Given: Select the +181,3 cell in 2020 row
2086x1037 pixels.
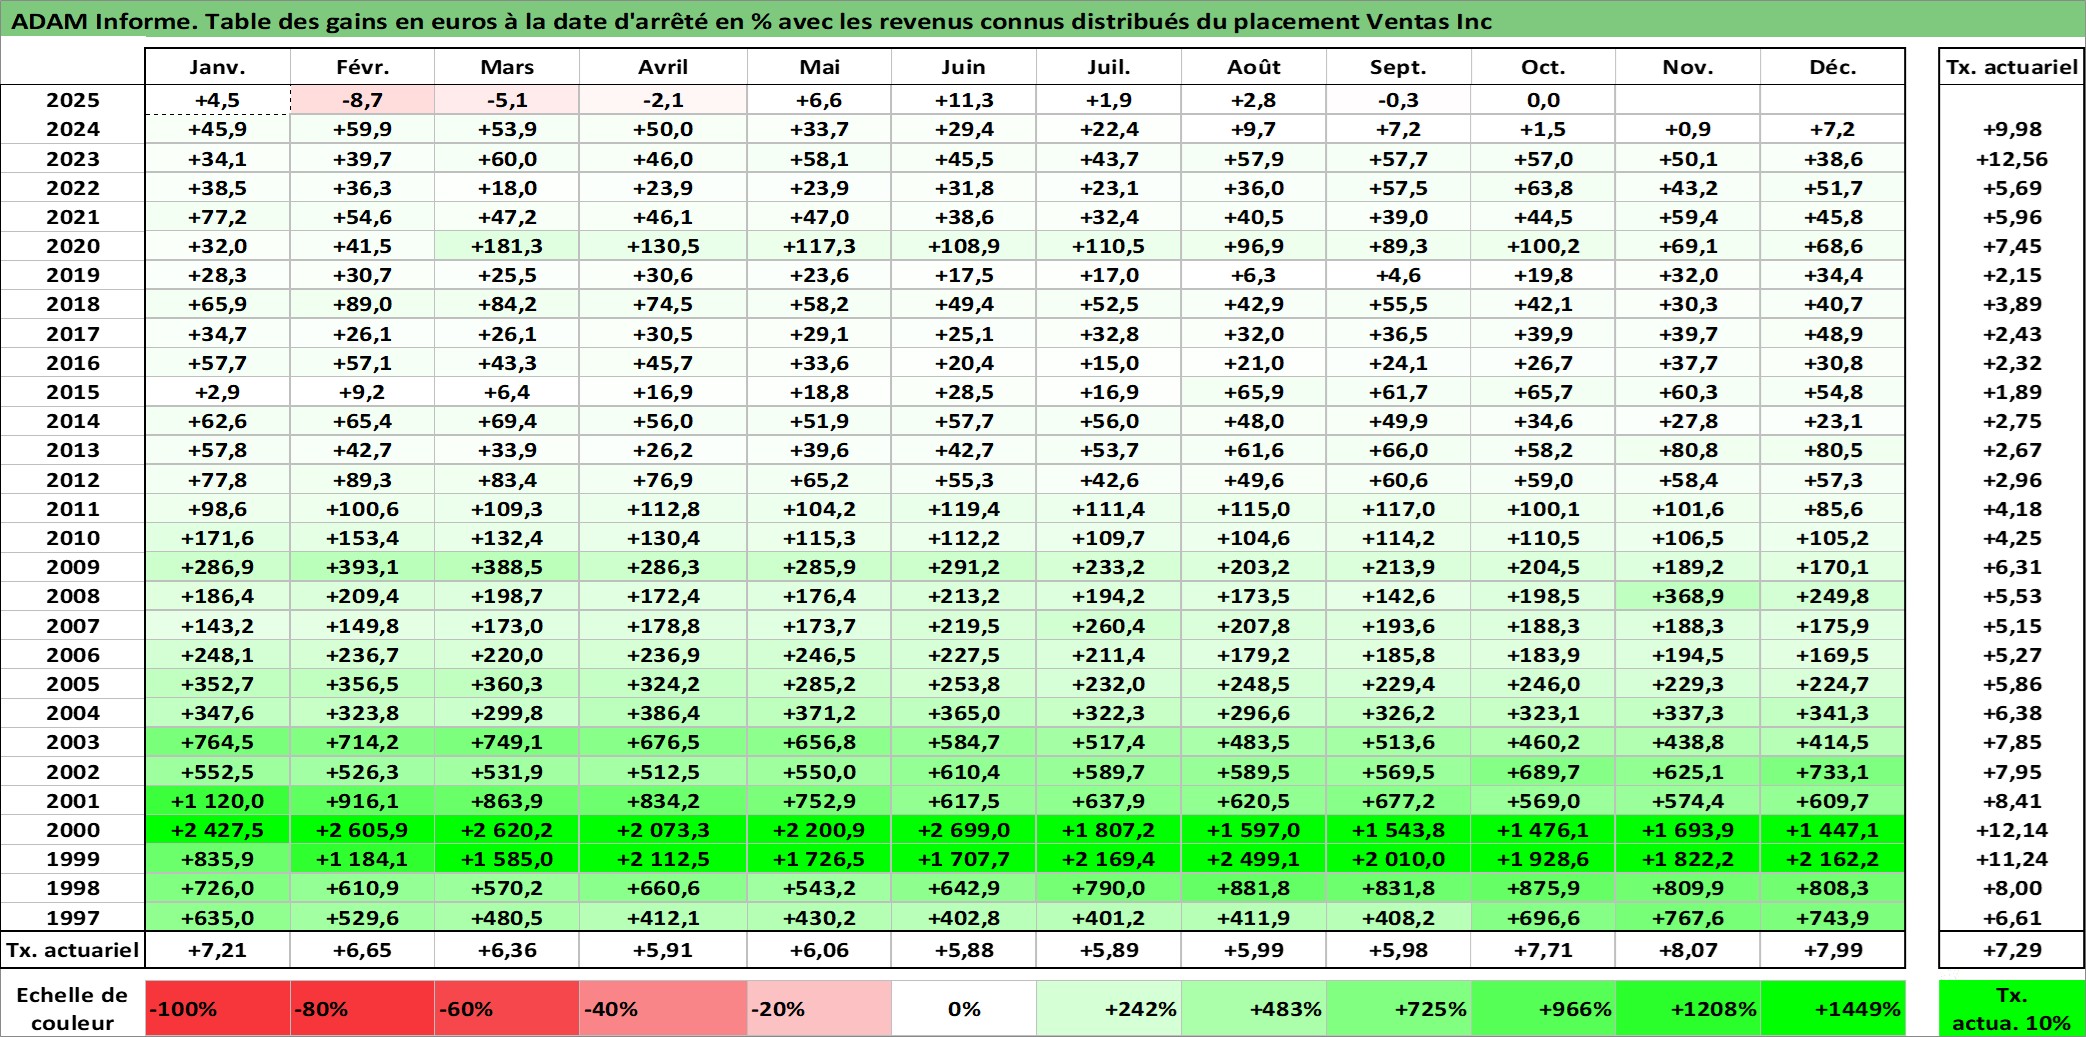Looking at the screenshot, I should coord(507,246).
